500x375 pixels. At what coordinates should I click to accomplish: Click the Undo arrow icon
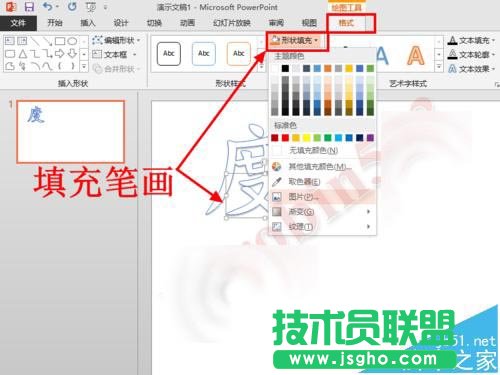pos(48,6)
